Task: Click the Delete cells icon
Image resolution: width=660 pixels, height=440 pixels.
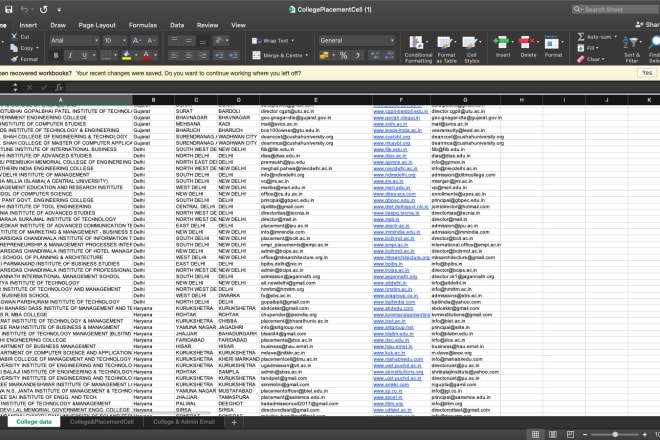Action: [x=525, y=42]
